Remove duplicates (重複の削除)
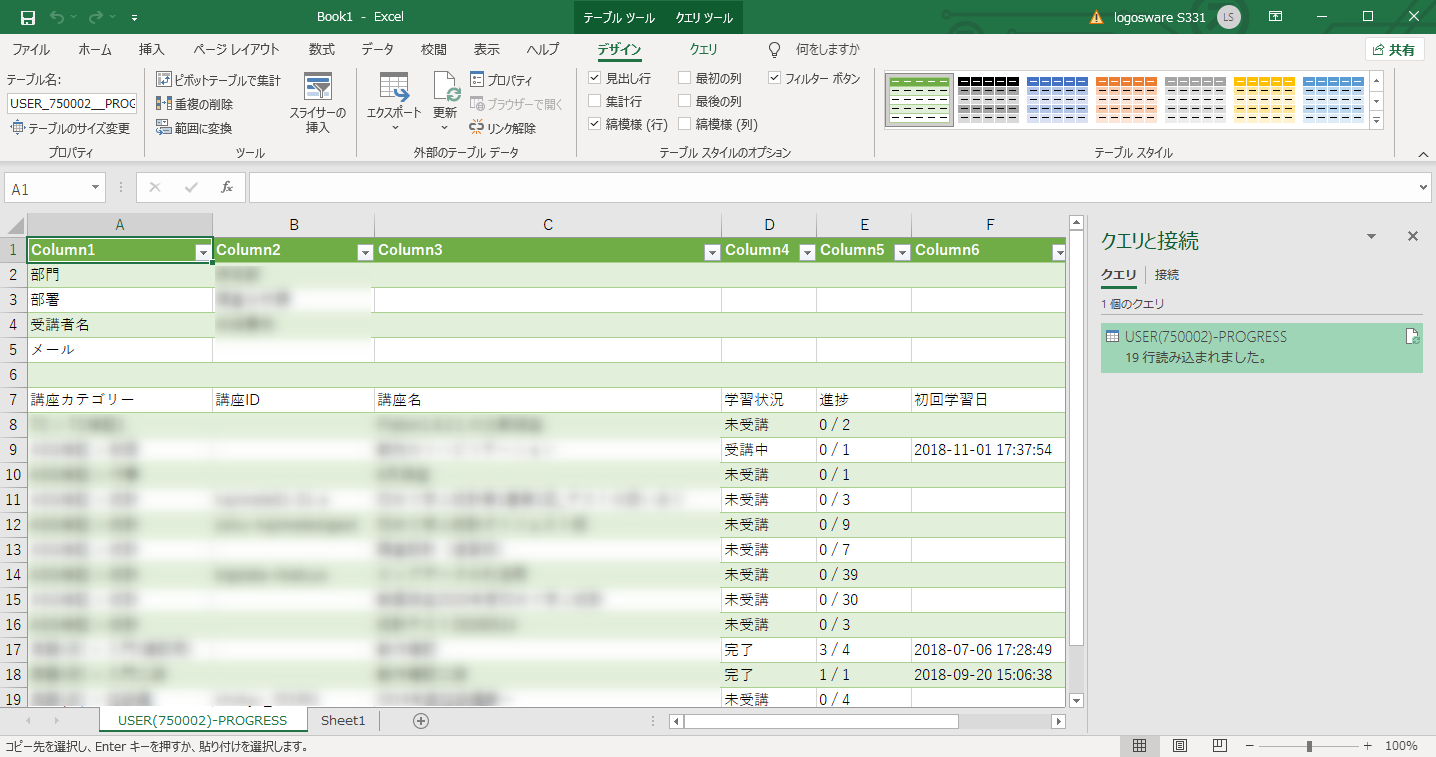Screen dimensions: 1436x757 click(195, 104)
